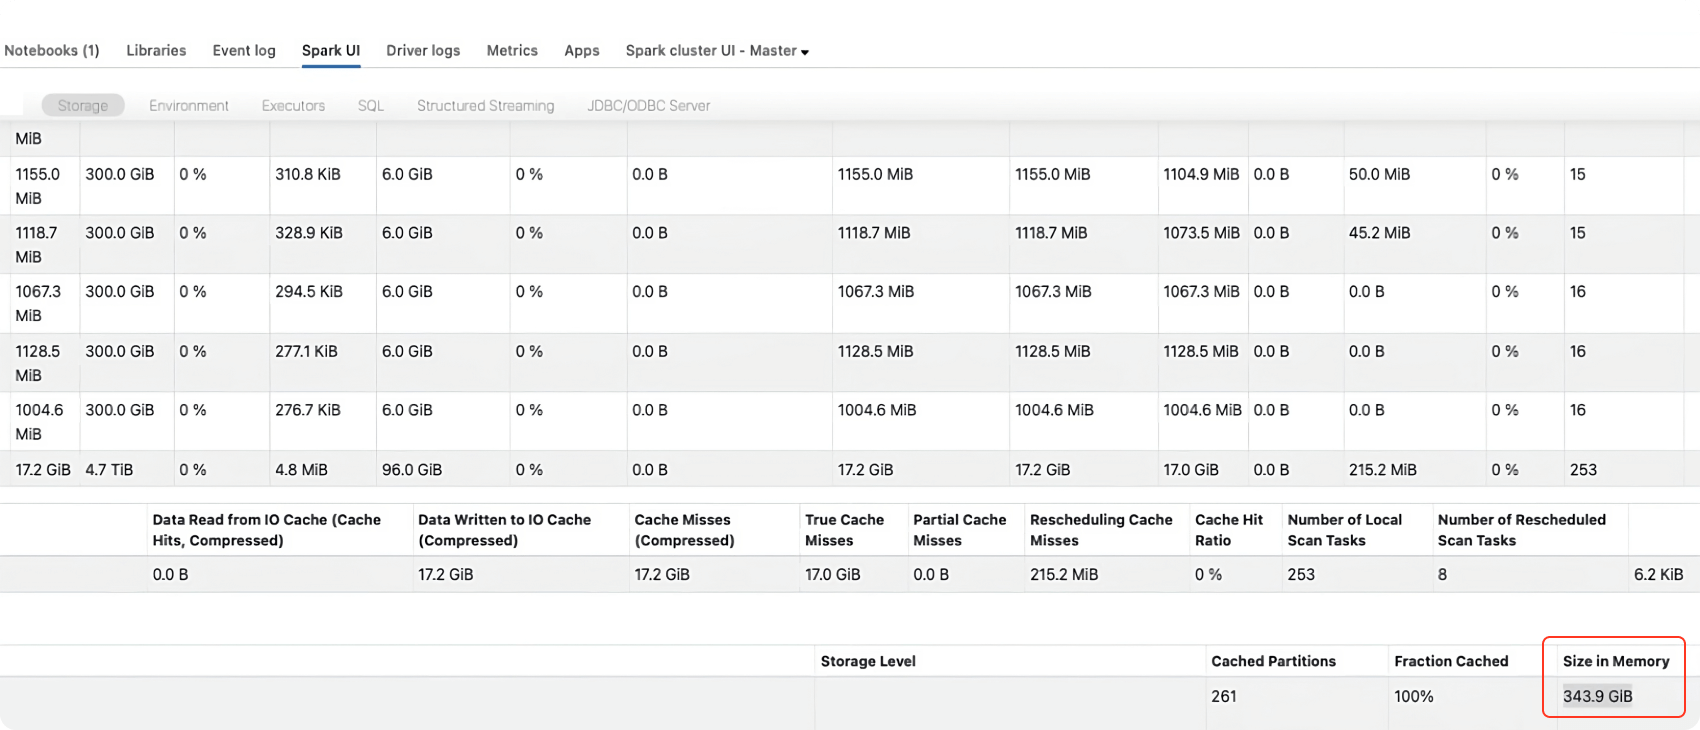View the Executors sub-tab

[x=293, y=105]
